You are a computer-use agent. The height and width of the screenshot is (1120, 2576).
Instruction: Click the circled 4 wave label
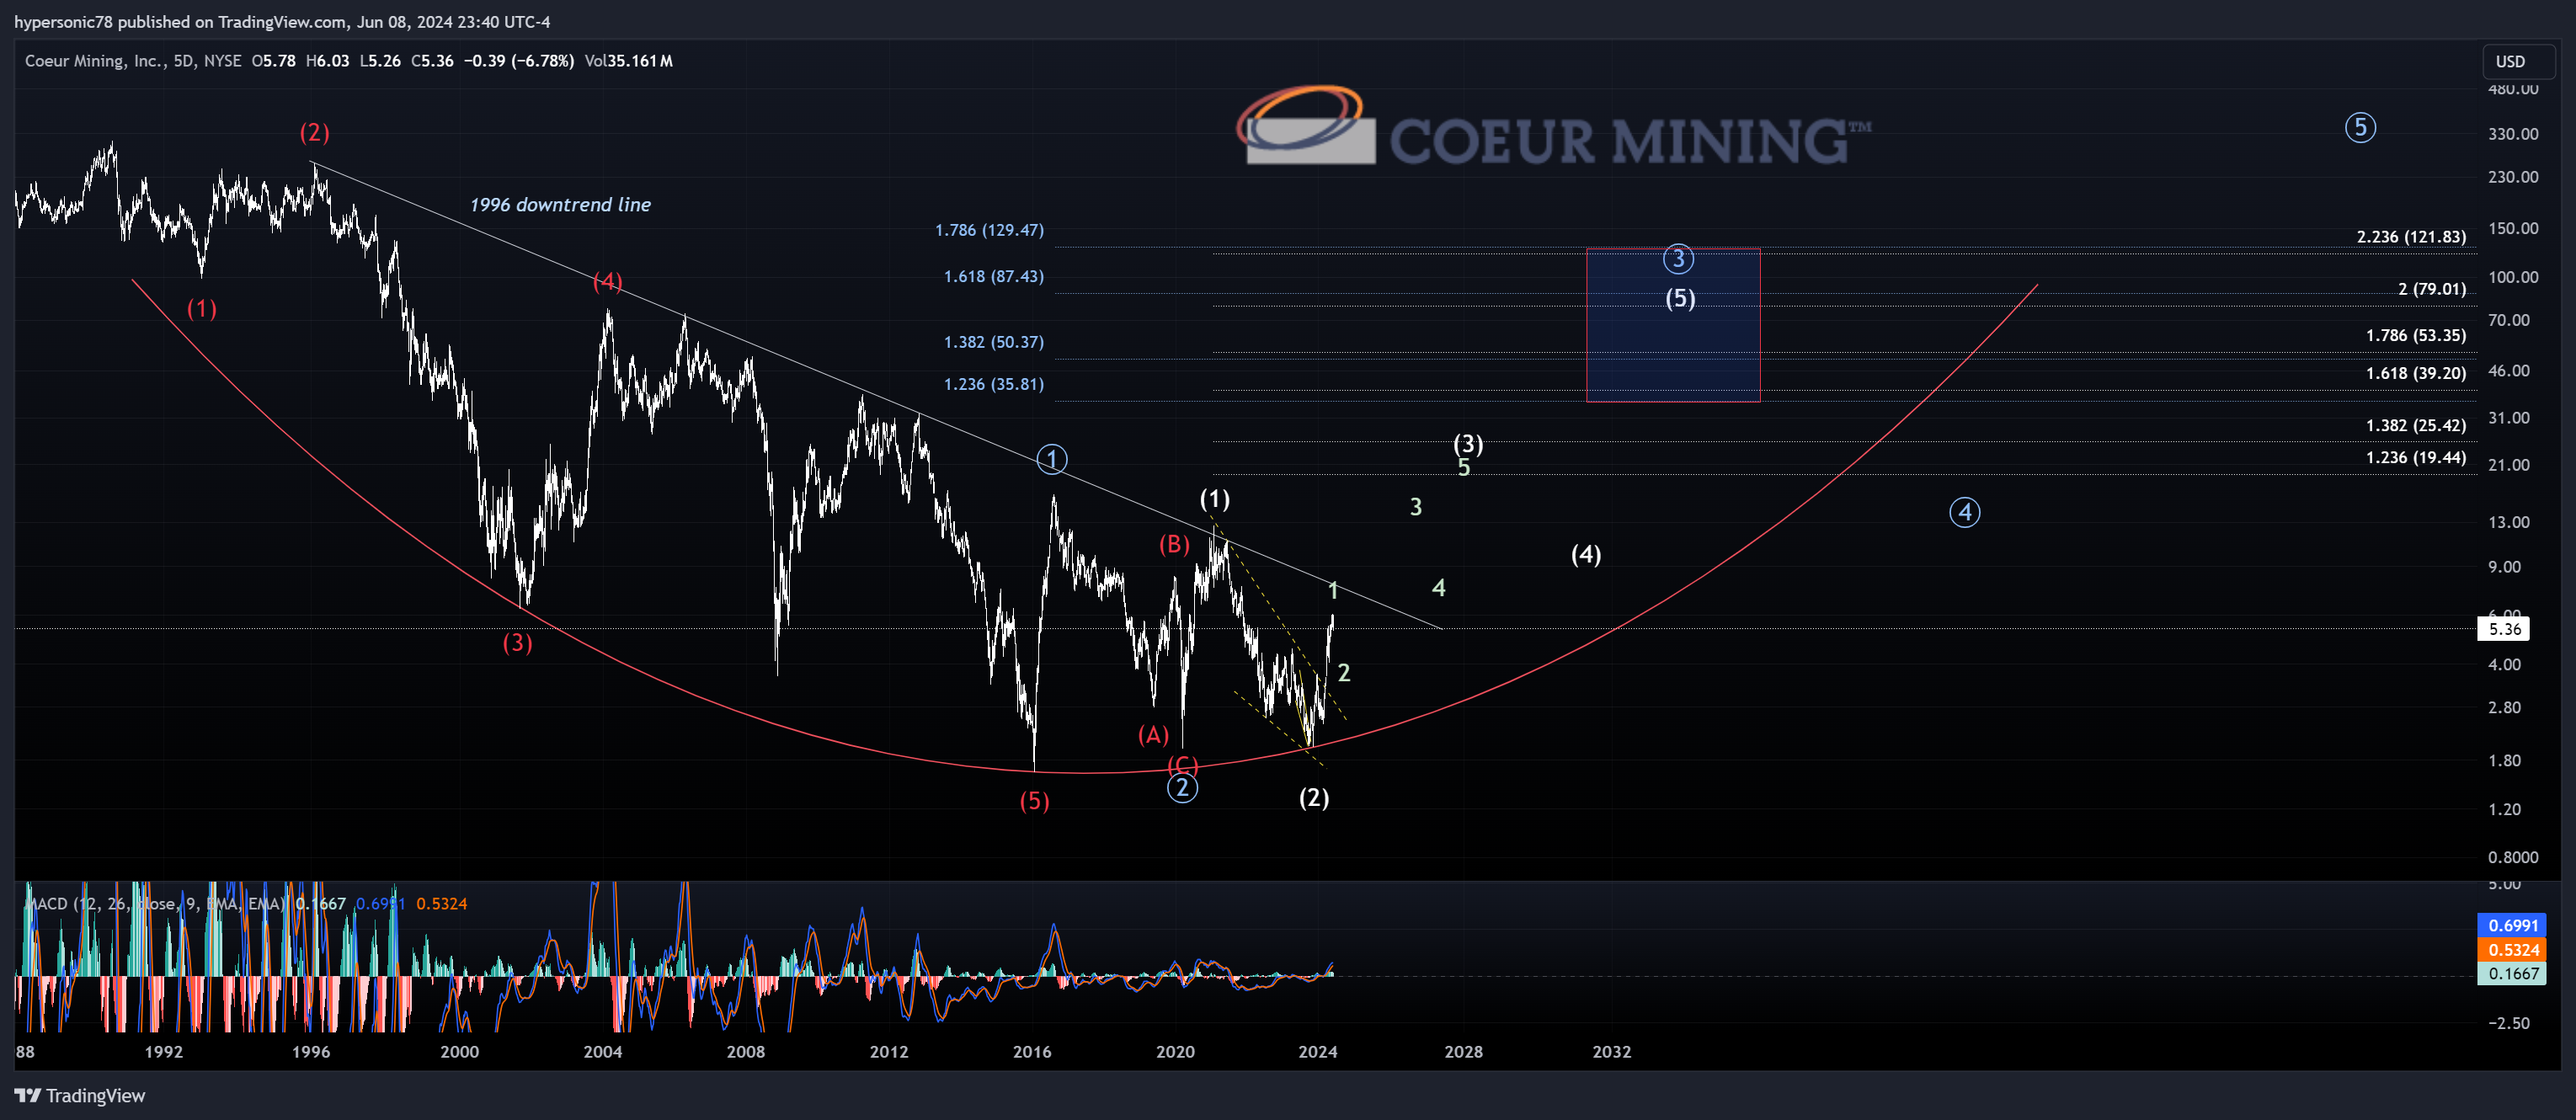(1964, 513)
